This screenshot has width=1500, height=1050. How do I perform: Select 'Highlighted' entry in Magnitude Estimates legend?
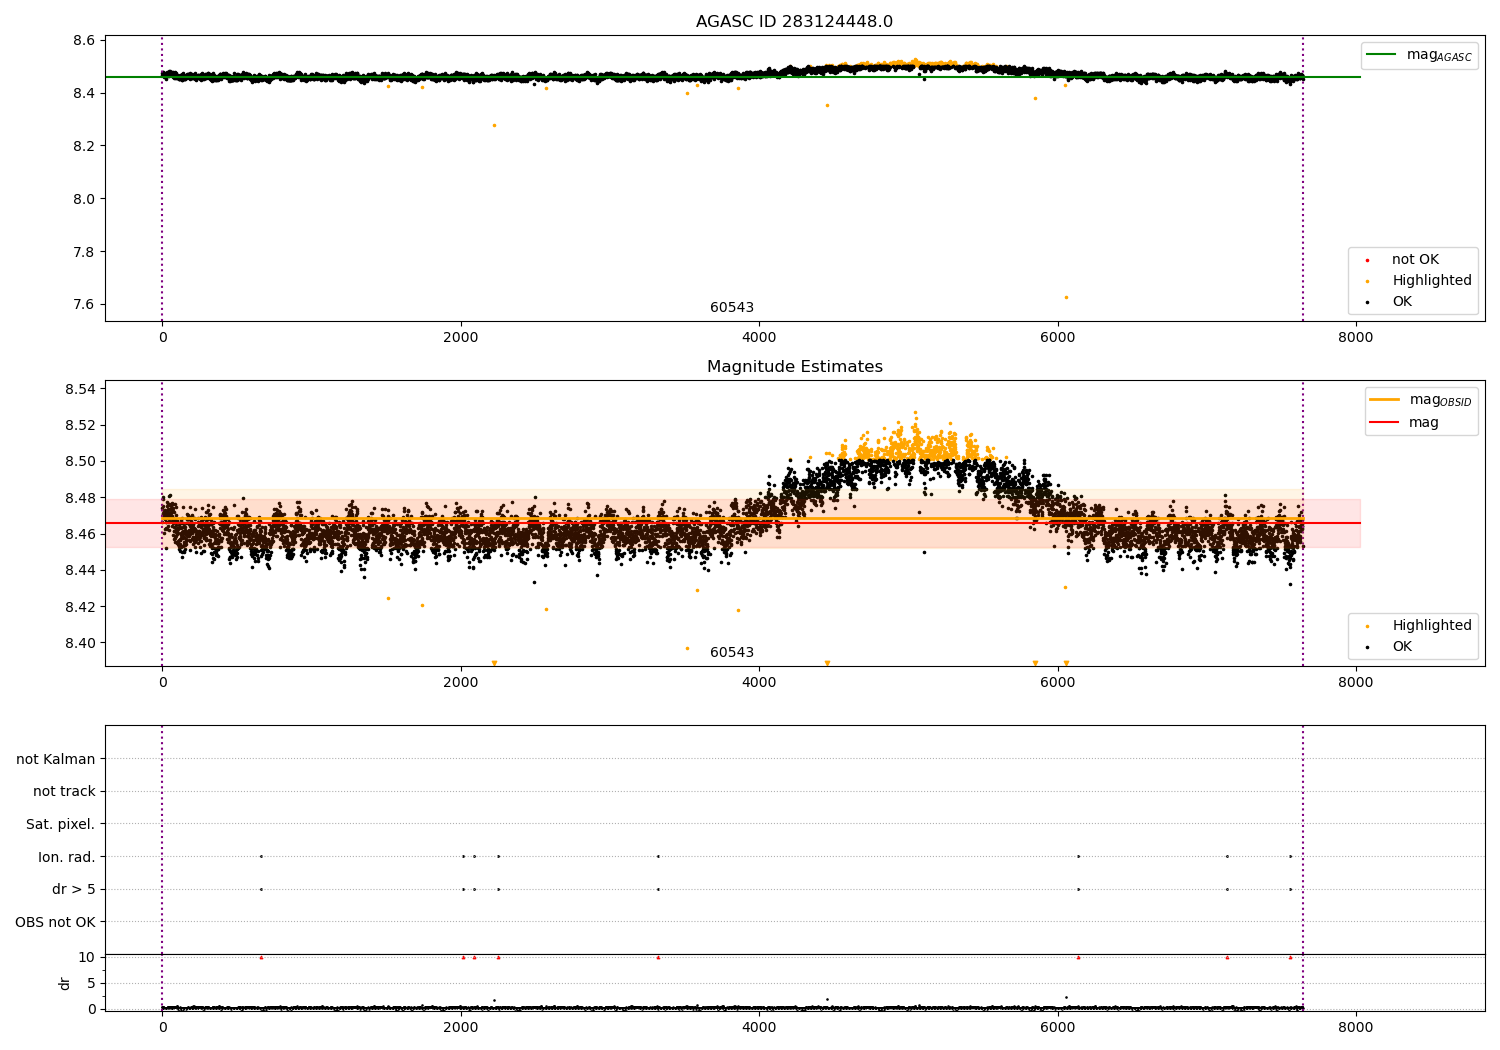click(x=1431, y=626)
